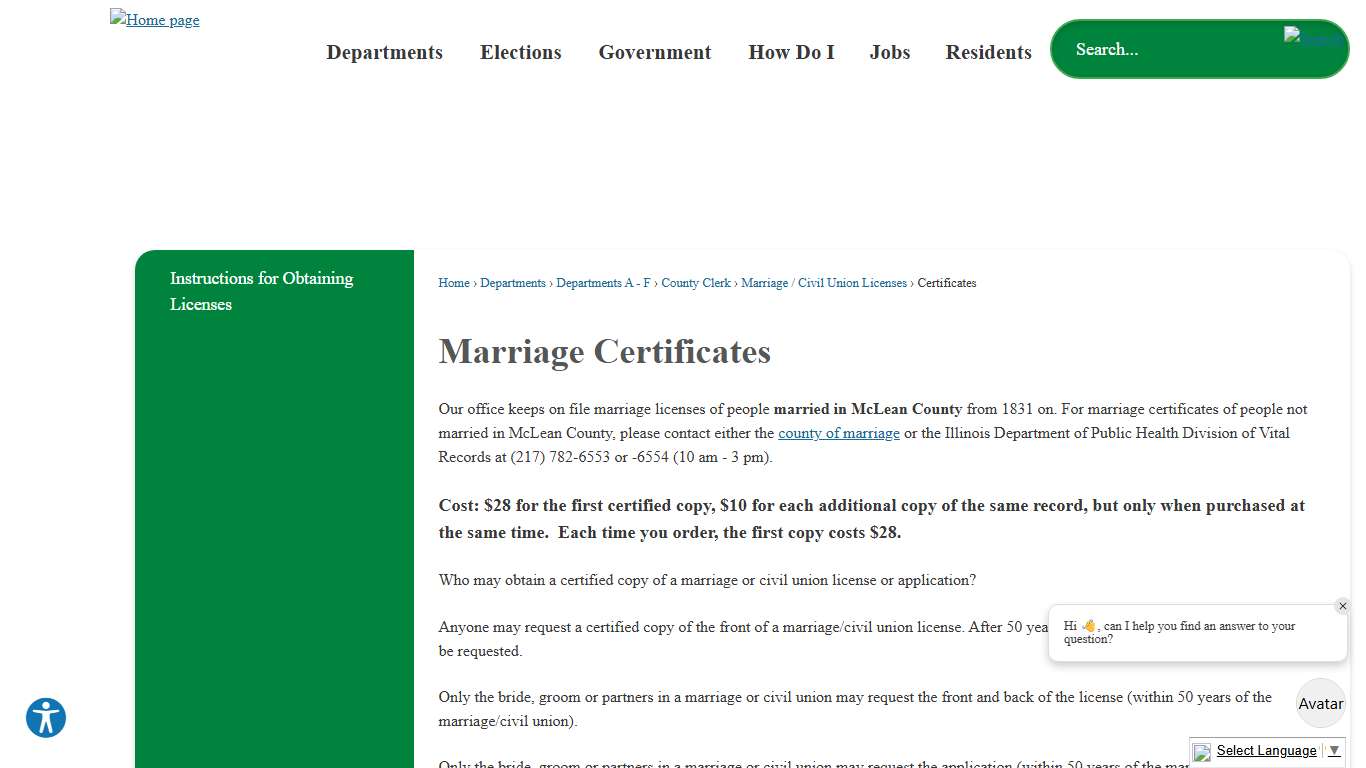Open the county of marriage link
Image resolution: width=1366 pixels, height=768 pixels.
pyautogui.click(x=838, y=433)
